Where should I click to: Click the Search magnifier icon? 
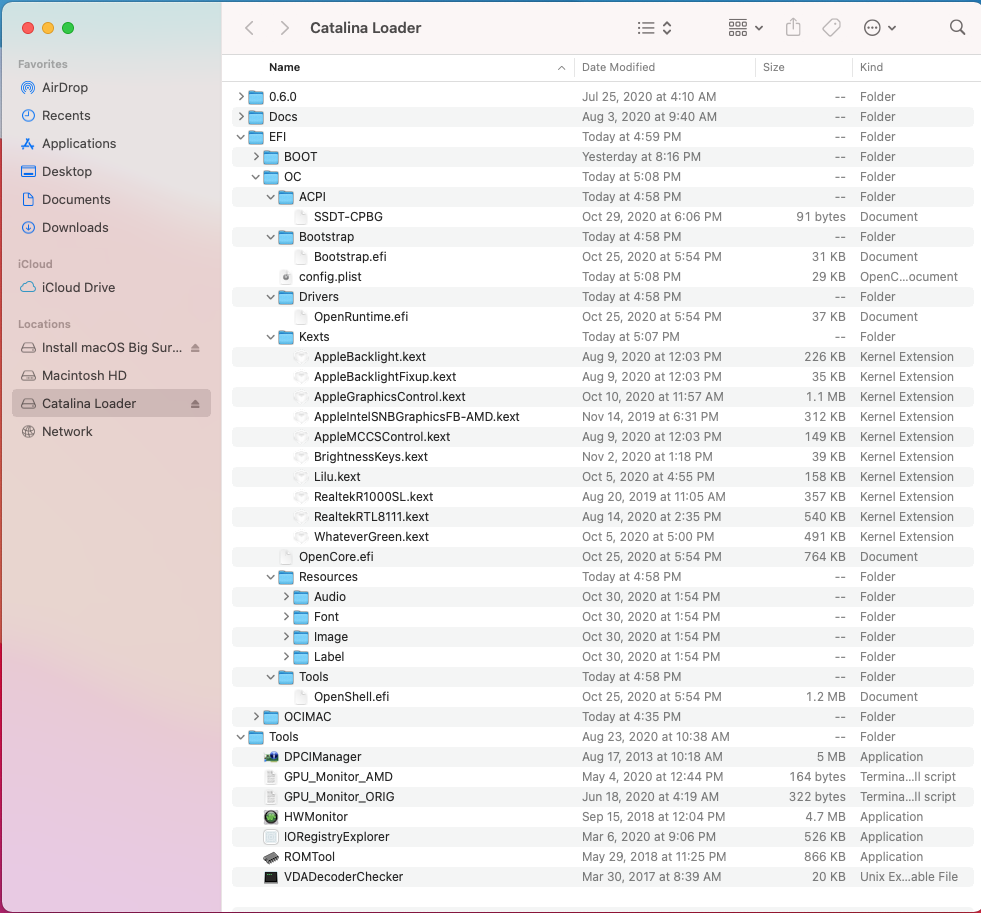(957, 28)
